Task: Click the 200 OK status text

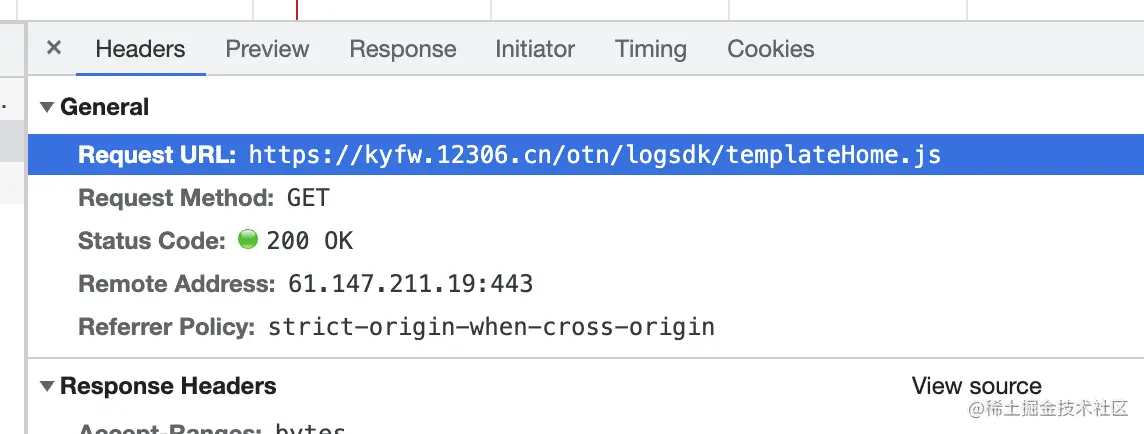Action: [x=309, y=241]
